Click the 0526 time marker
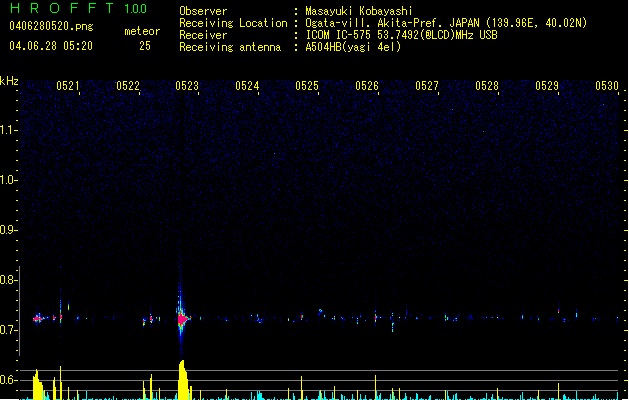 pyautogui.click(x=367, y=86)
